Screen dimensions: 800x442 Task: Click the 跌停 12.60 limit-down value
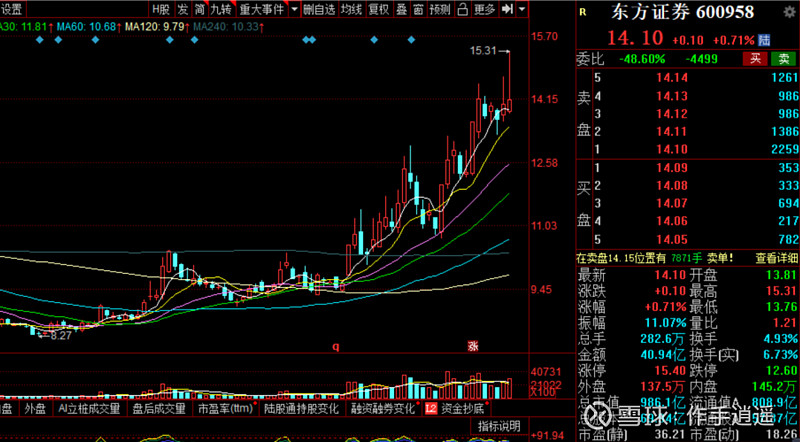(782, 371)
